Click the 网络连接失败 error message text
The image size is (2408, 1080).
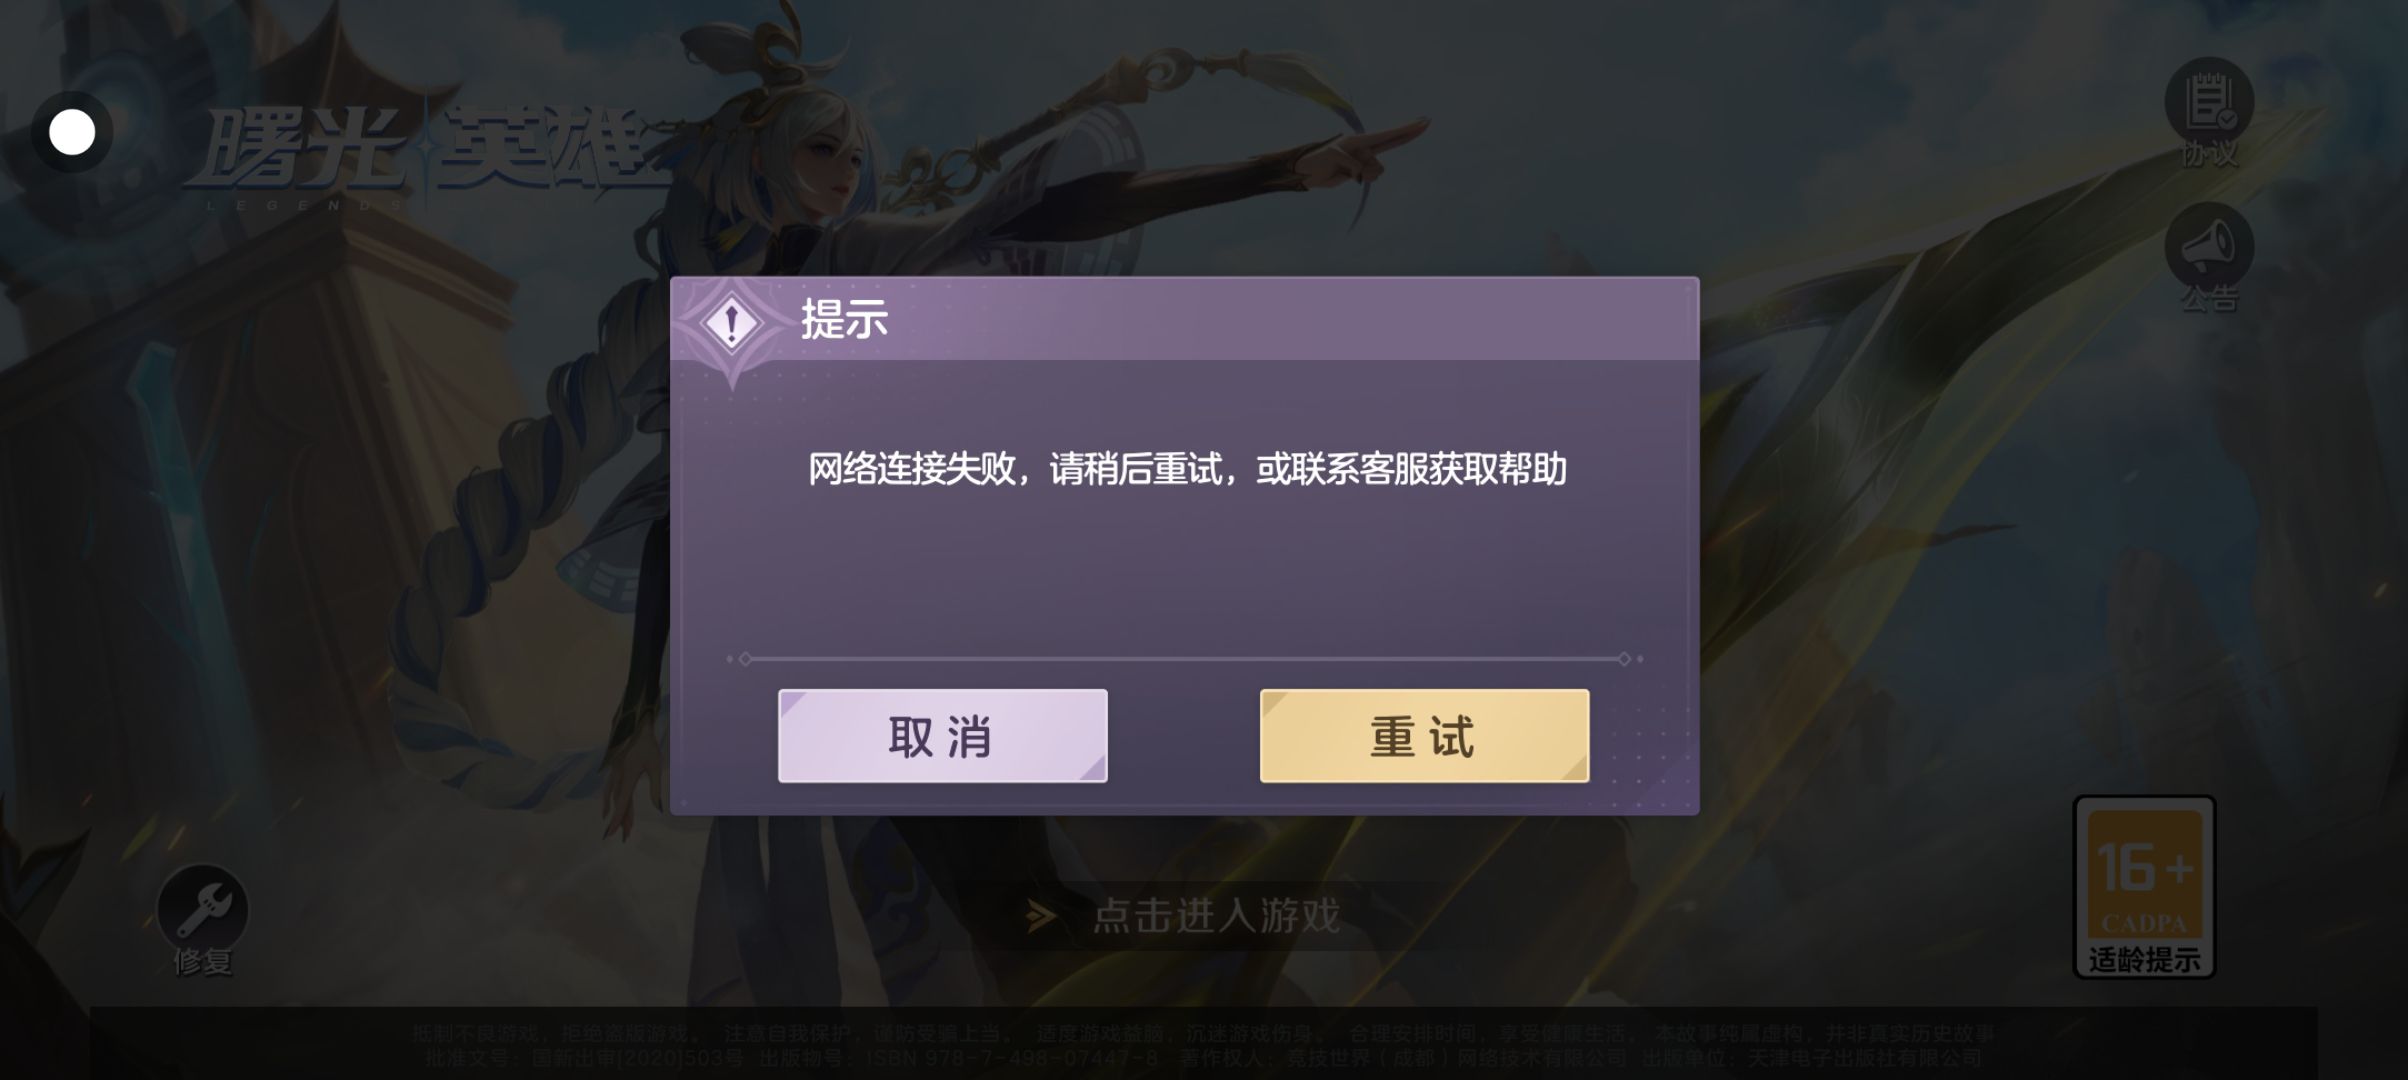(x=1187, y=469)
